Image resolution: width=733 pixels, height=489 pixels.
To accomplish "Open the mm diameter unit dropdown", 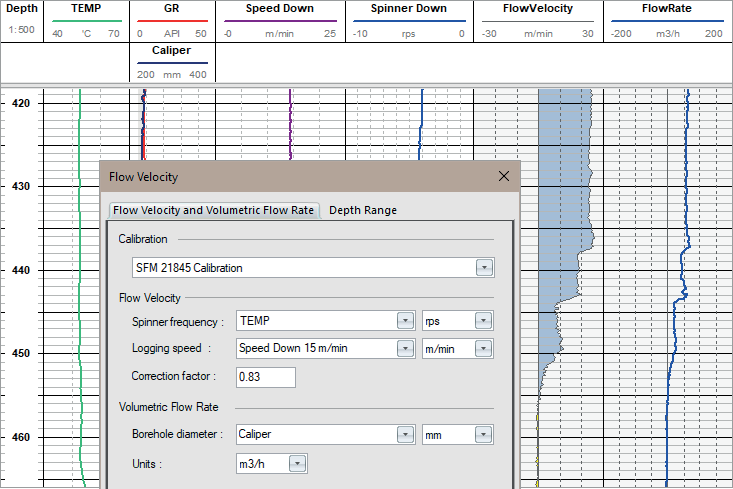I will [x=484, y=435].
